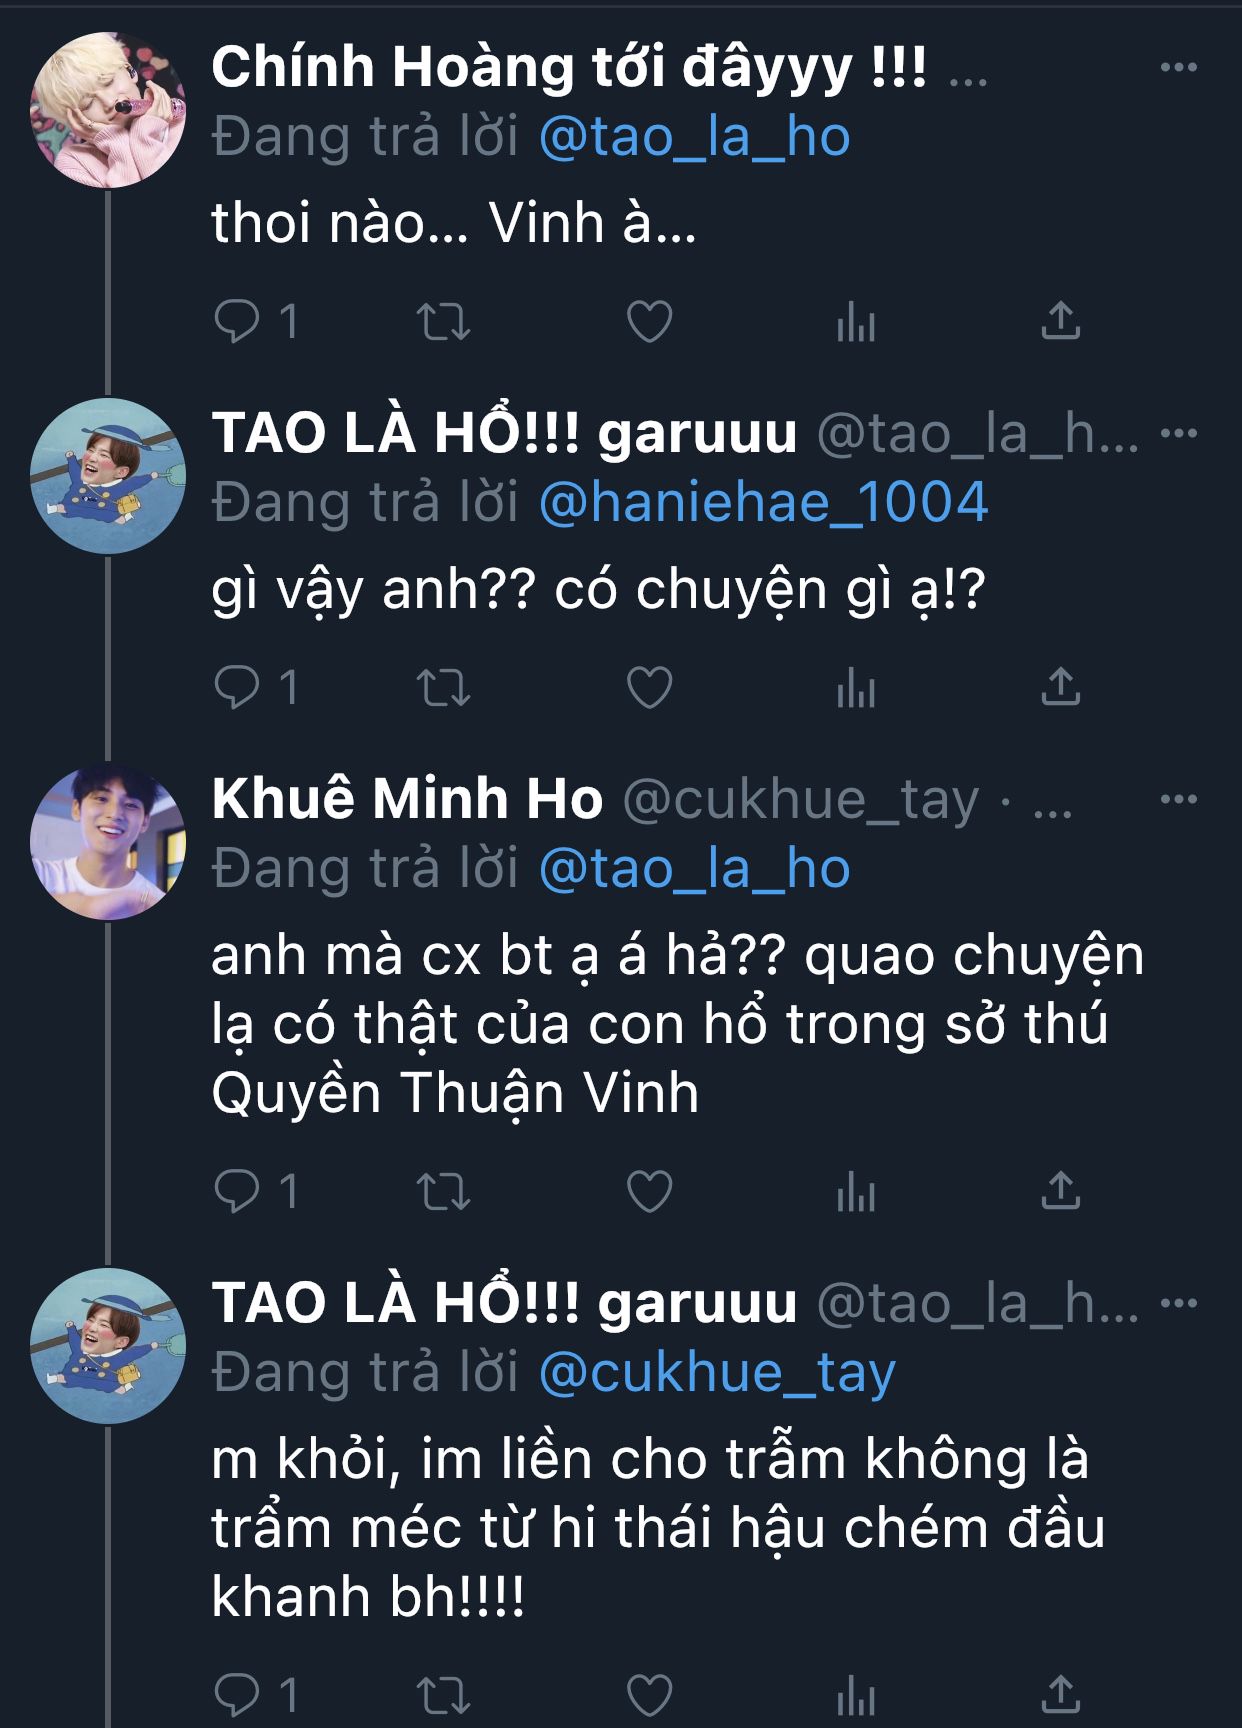This screenshot has height=1728, width=1242.
Task: Like the "gì vậy anh??" tweet
Action: point(649,687)
